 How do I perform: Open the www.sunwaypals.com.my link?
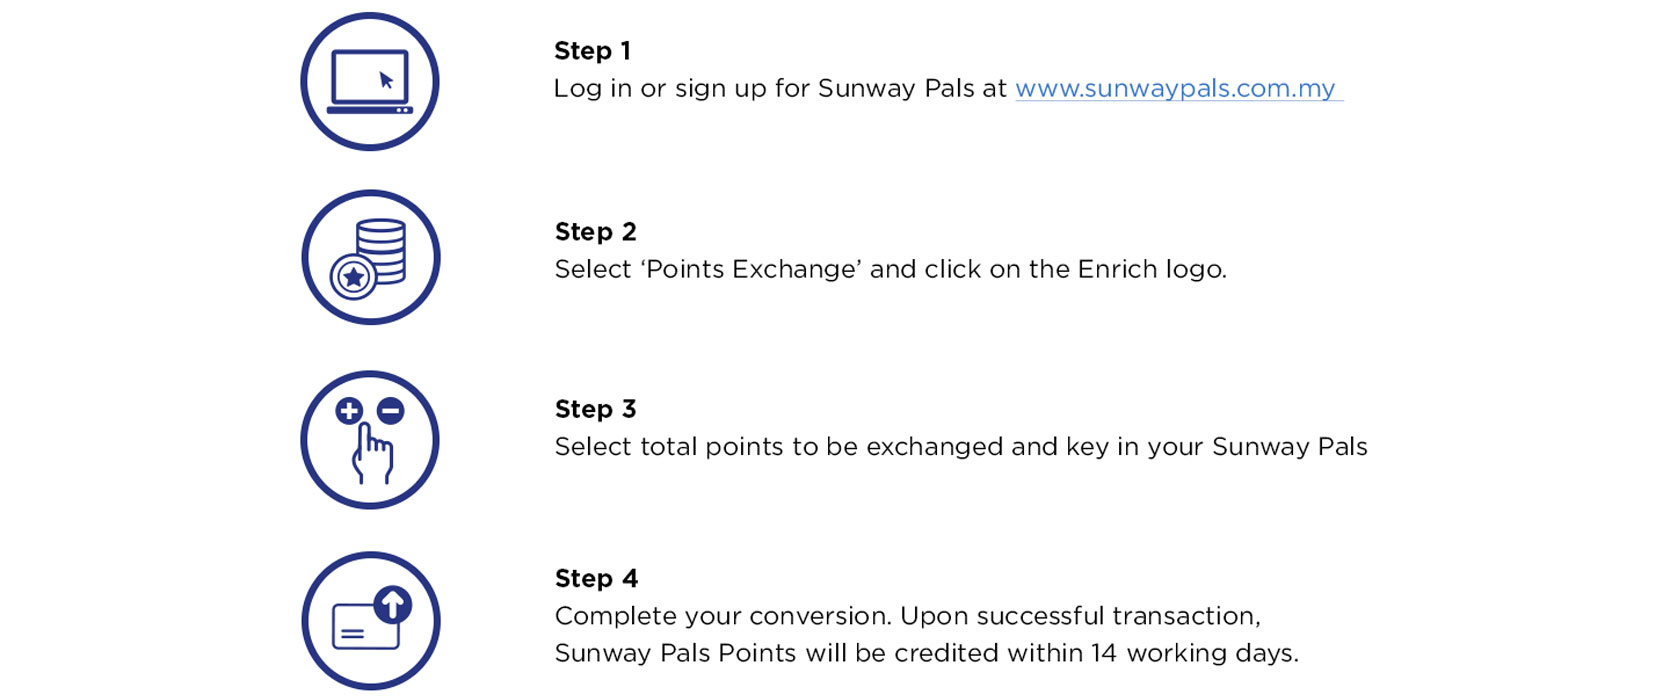pyautogui.click(x=1175, y=89)
